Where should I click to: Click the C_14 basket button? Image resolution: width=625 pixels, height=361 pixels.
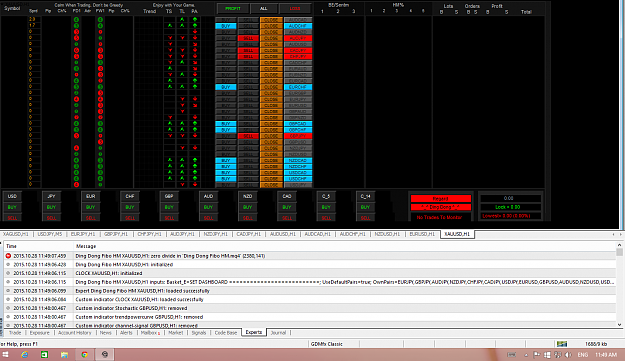tap(365, 196)
